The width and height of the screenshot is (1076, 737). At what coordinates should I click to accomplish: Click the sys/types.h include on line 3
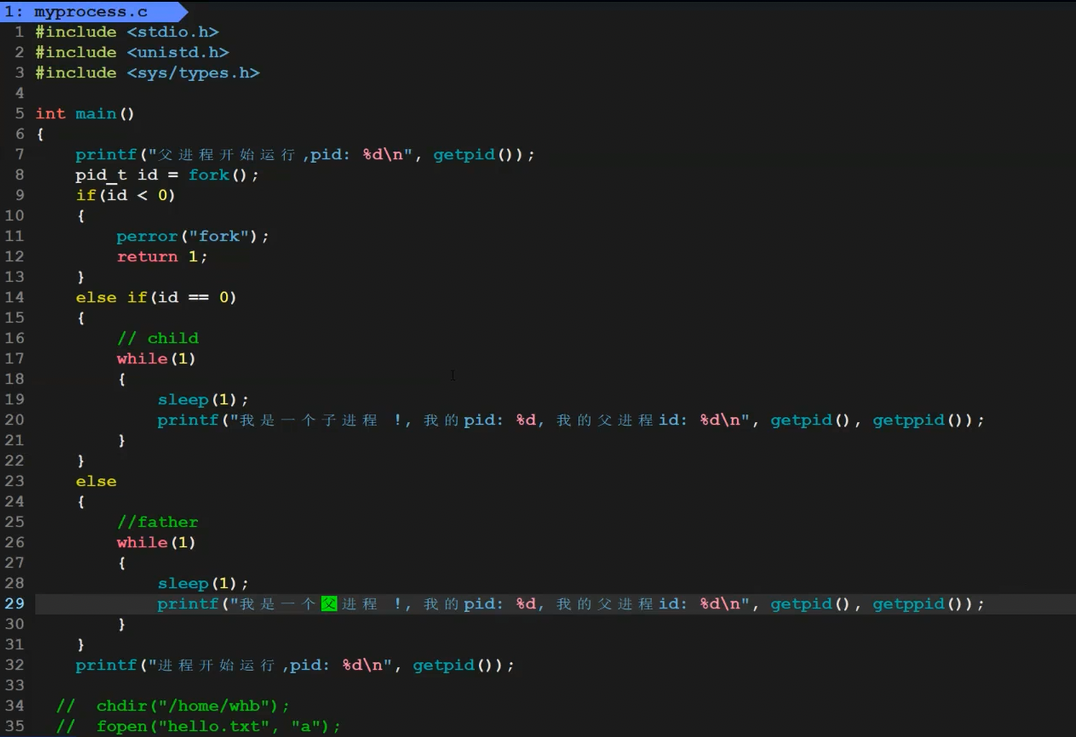click(x=193, y=73)
